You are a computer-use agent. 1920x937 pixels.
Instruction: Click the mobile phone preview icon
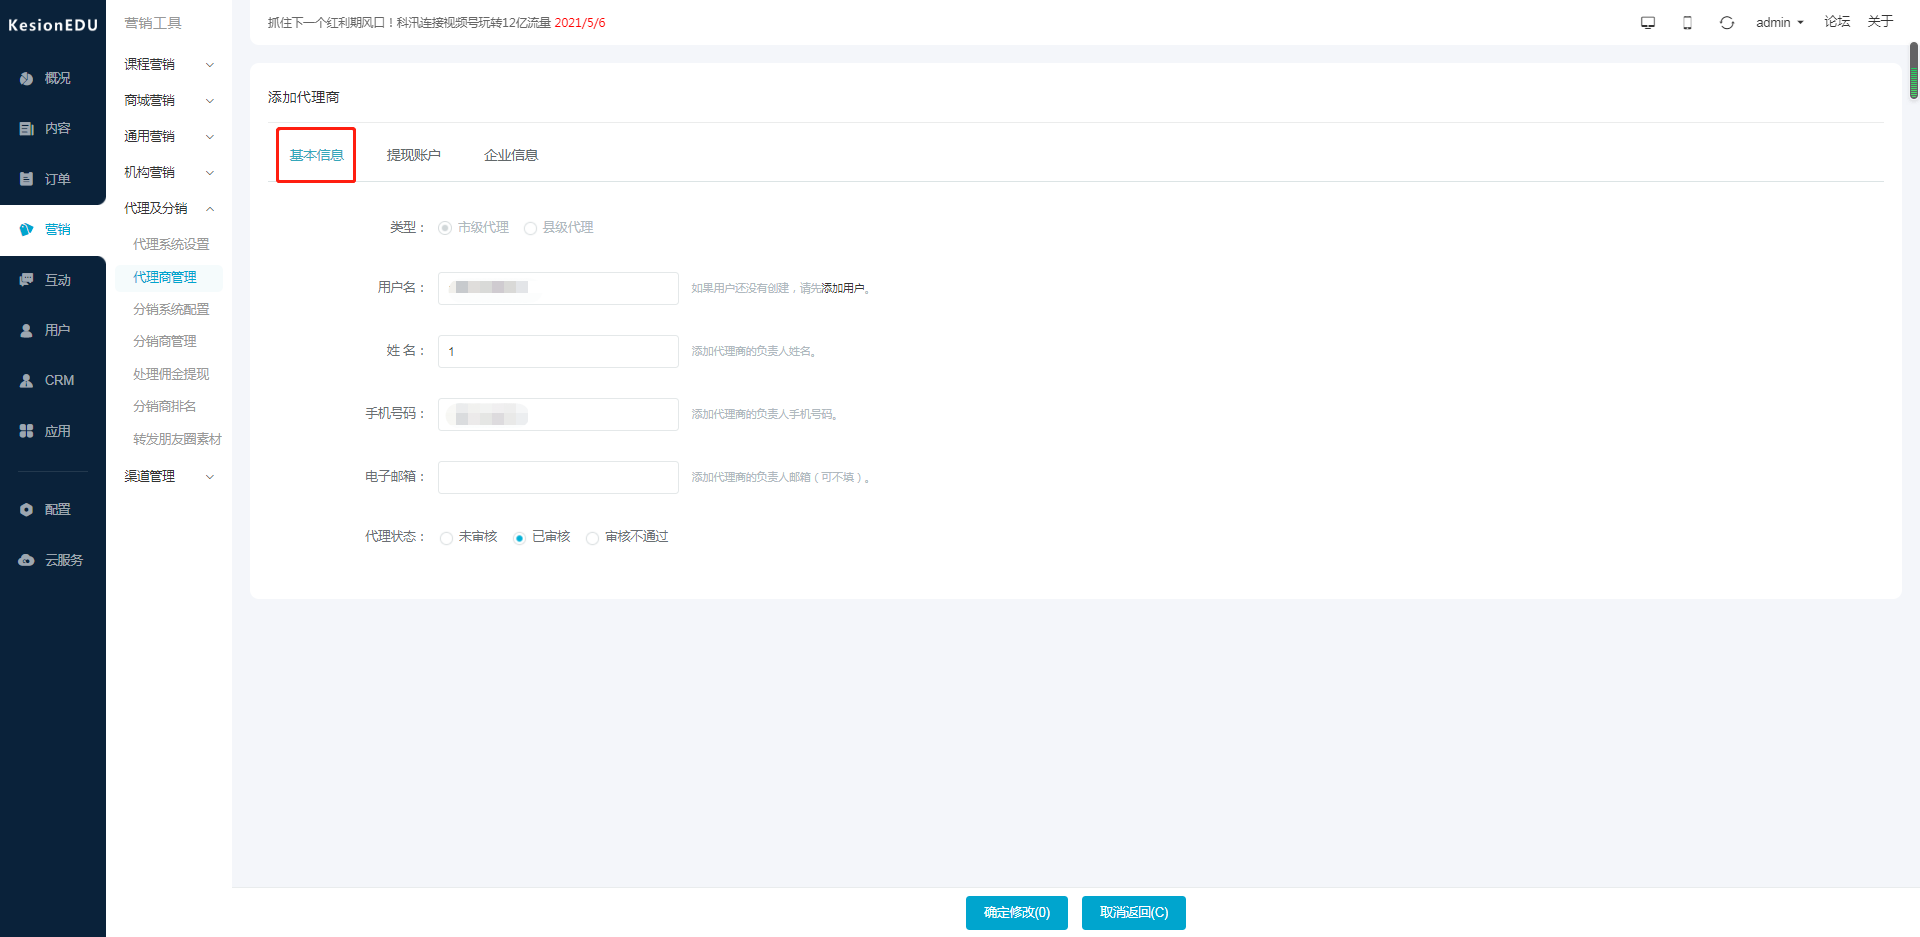tap(1687, 22)
